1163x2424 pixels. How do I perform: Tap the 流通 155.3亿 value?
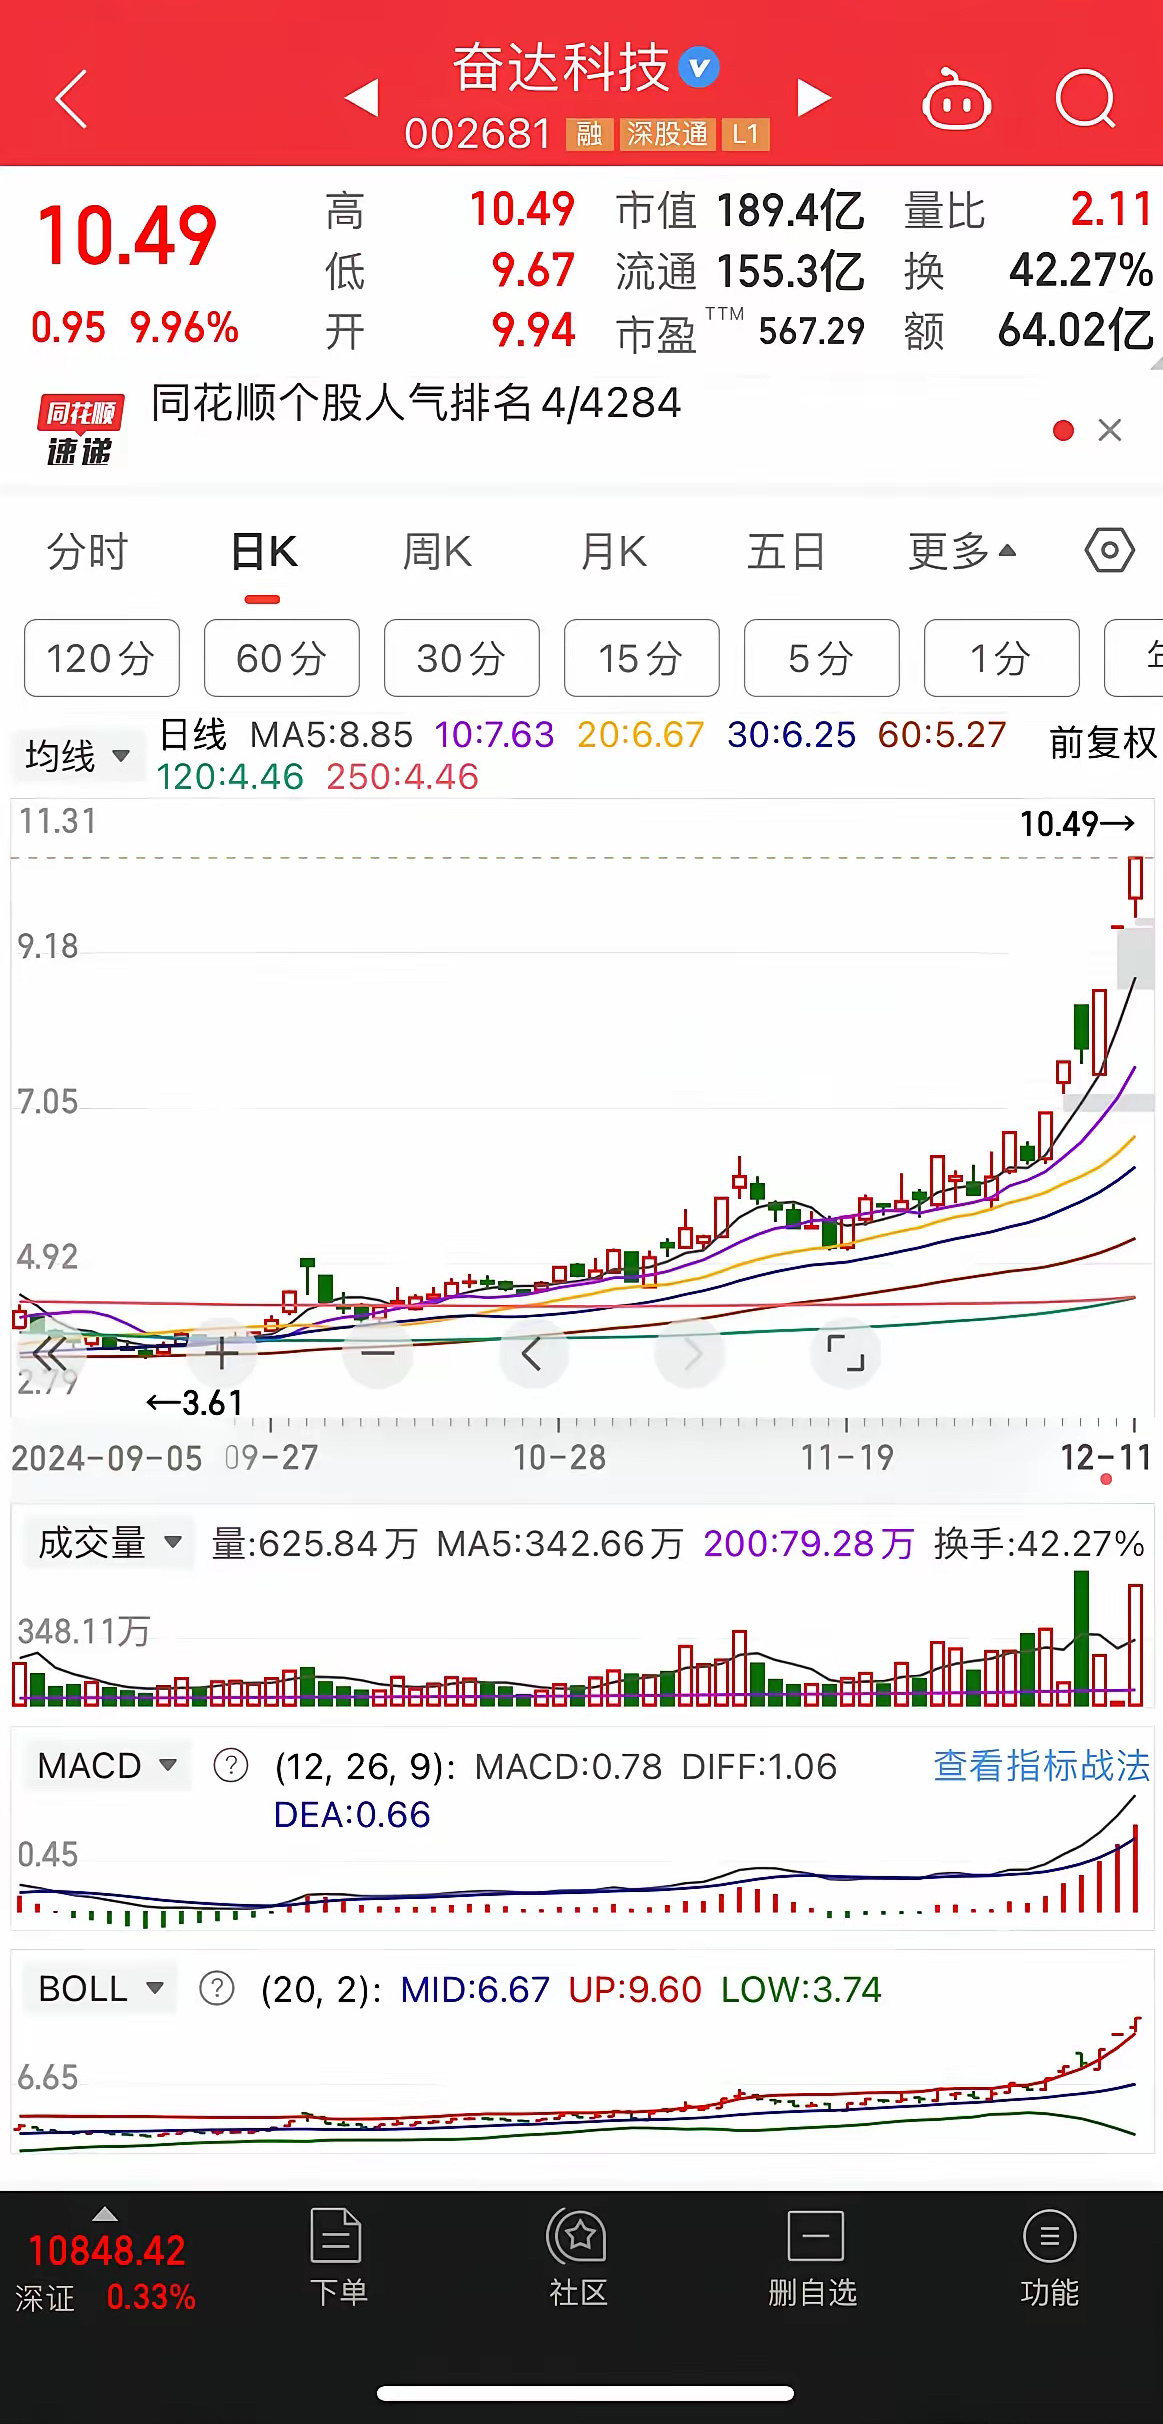pyautogui.click(x=790, y=271)
